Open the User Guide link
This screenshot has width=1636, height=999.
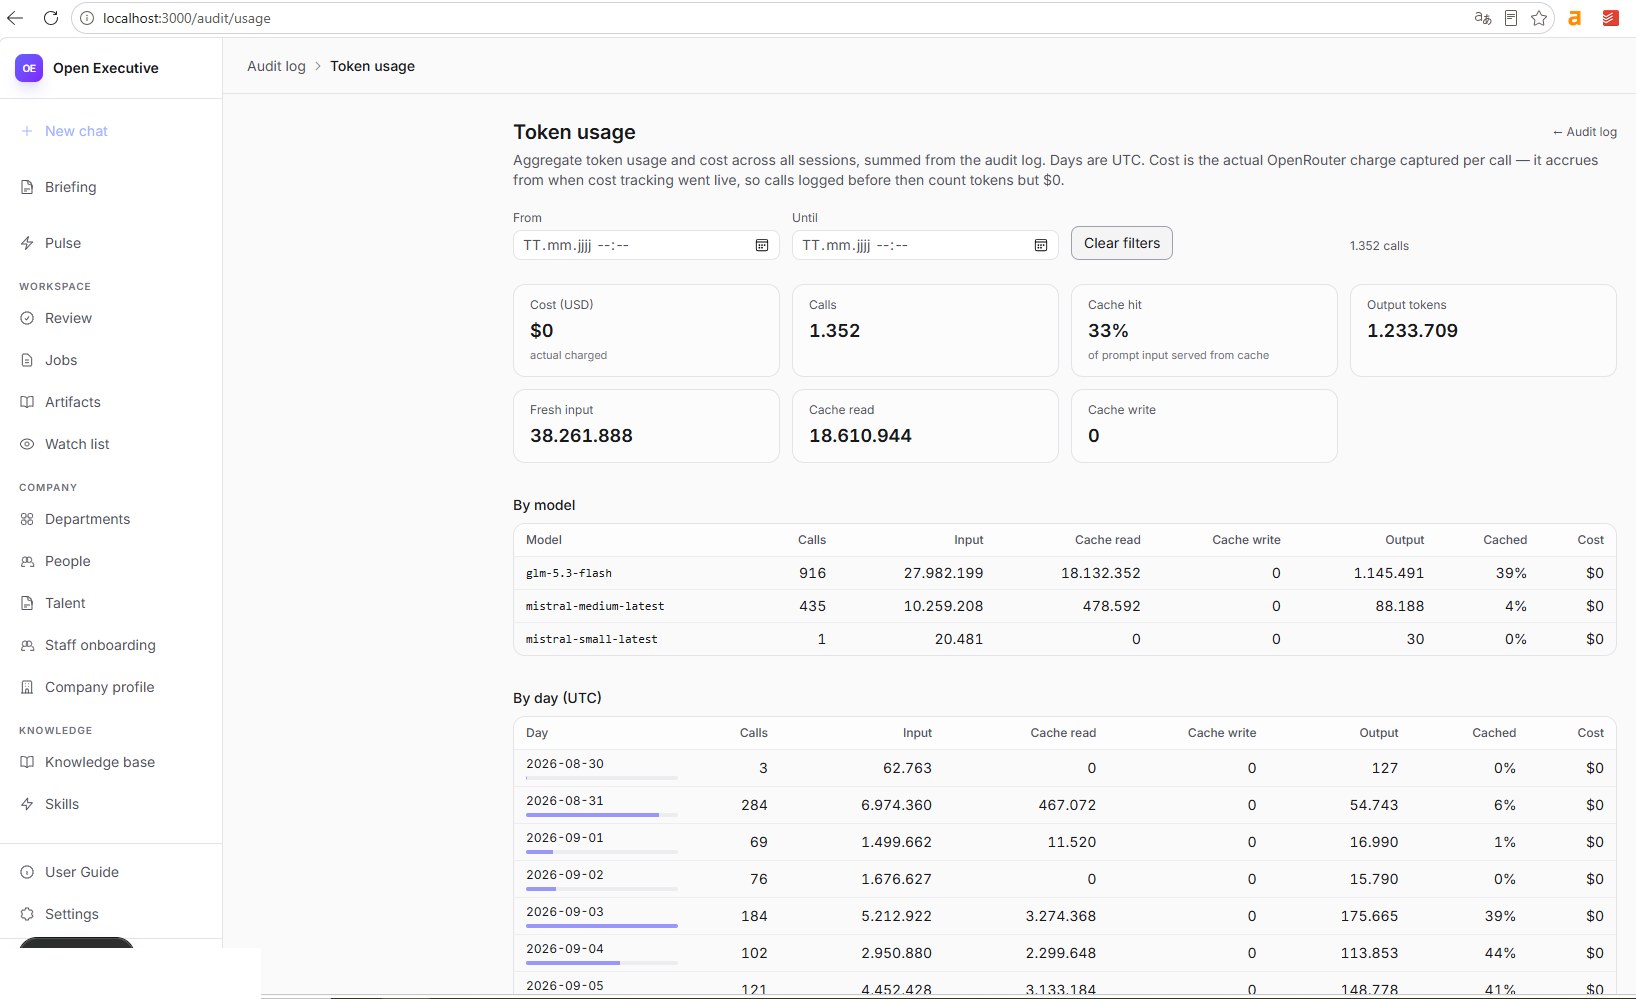click(82, 872)
